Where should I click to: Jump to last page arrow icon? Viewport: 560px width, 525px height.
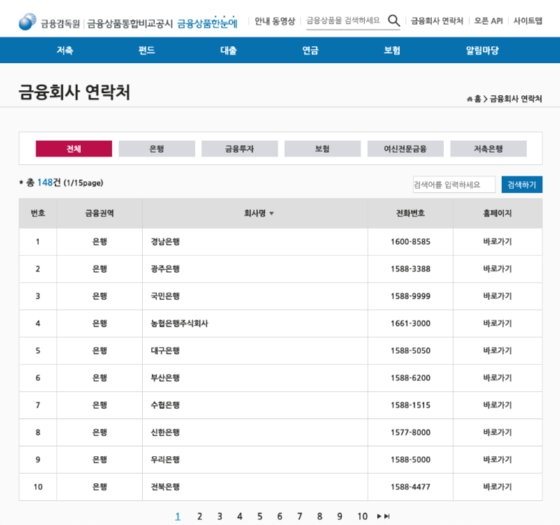387,516
